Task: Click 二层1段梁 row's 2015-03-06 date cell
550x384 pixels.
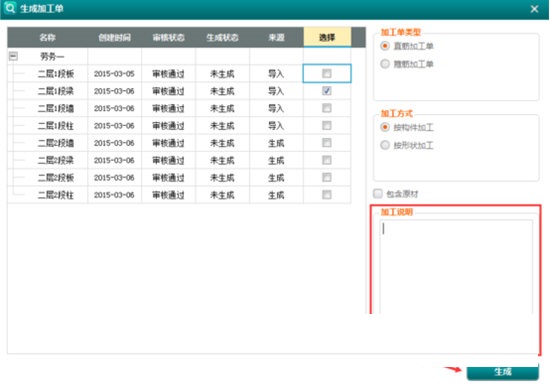Action: 114,91
